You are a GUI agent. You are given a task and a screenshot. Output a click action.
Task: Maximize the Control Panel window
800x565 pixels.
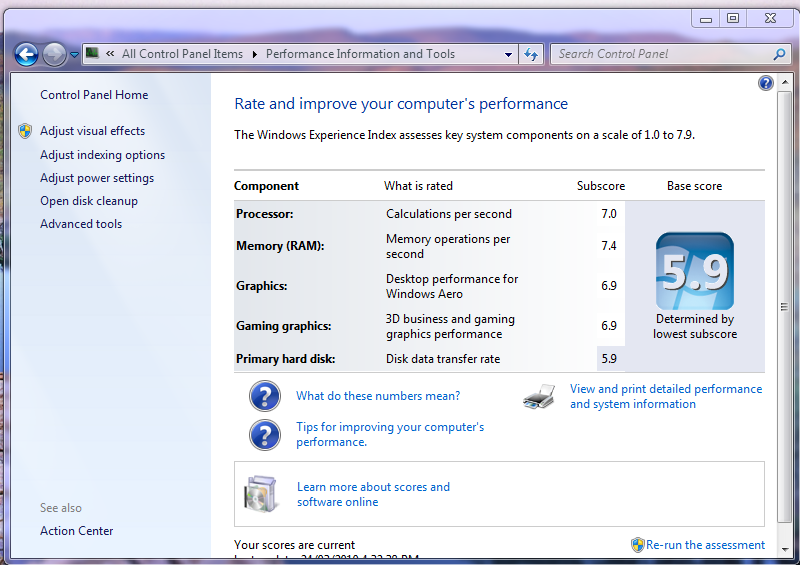[733, 18]
